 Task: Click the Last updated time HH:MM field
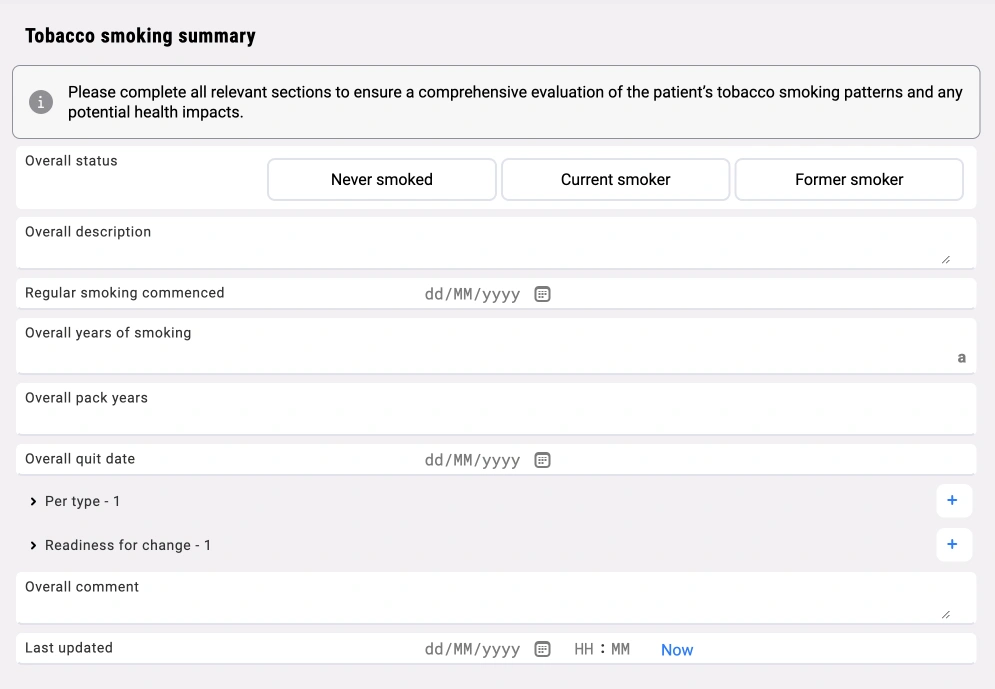tap(602, 649)
